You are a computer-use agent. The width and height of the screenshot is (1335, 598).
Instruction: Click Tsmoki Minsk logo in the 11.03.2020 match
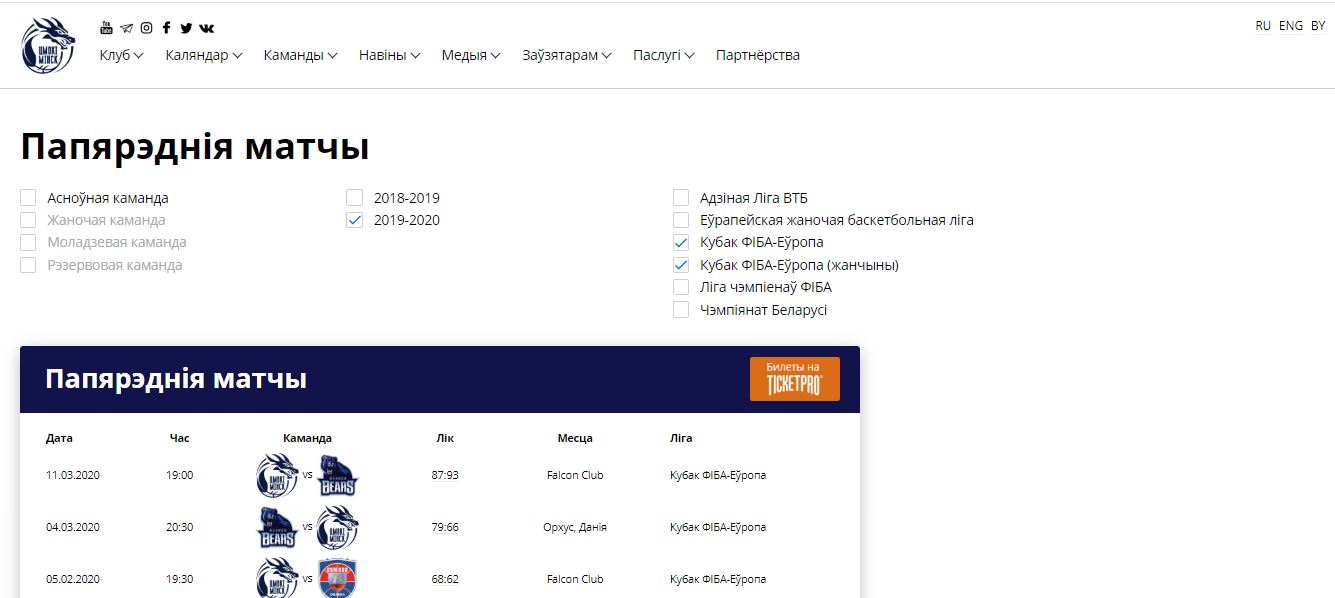click(277, 475)
